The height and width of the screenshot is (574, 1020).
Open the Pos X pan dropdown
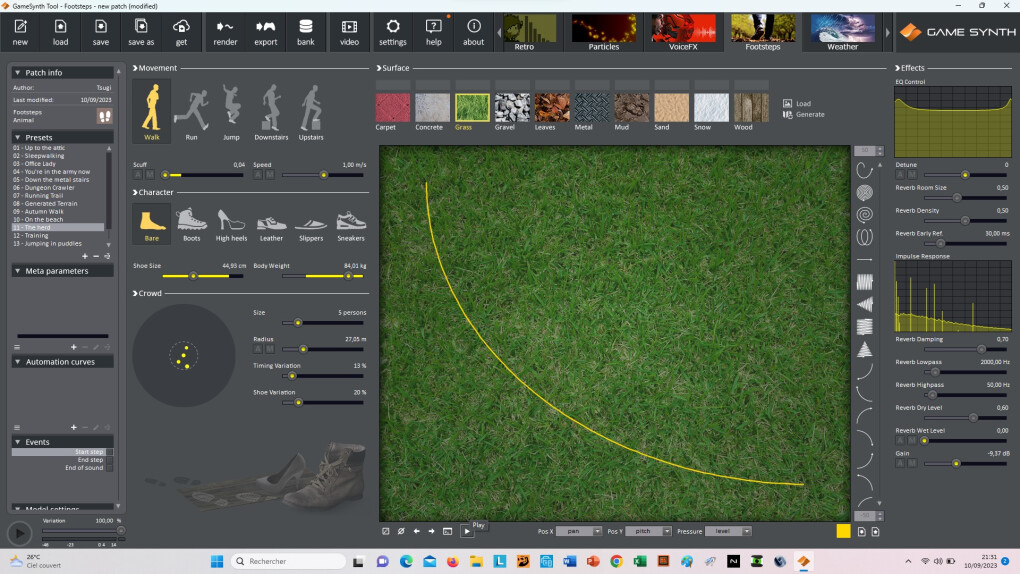[x=579, y=531]
